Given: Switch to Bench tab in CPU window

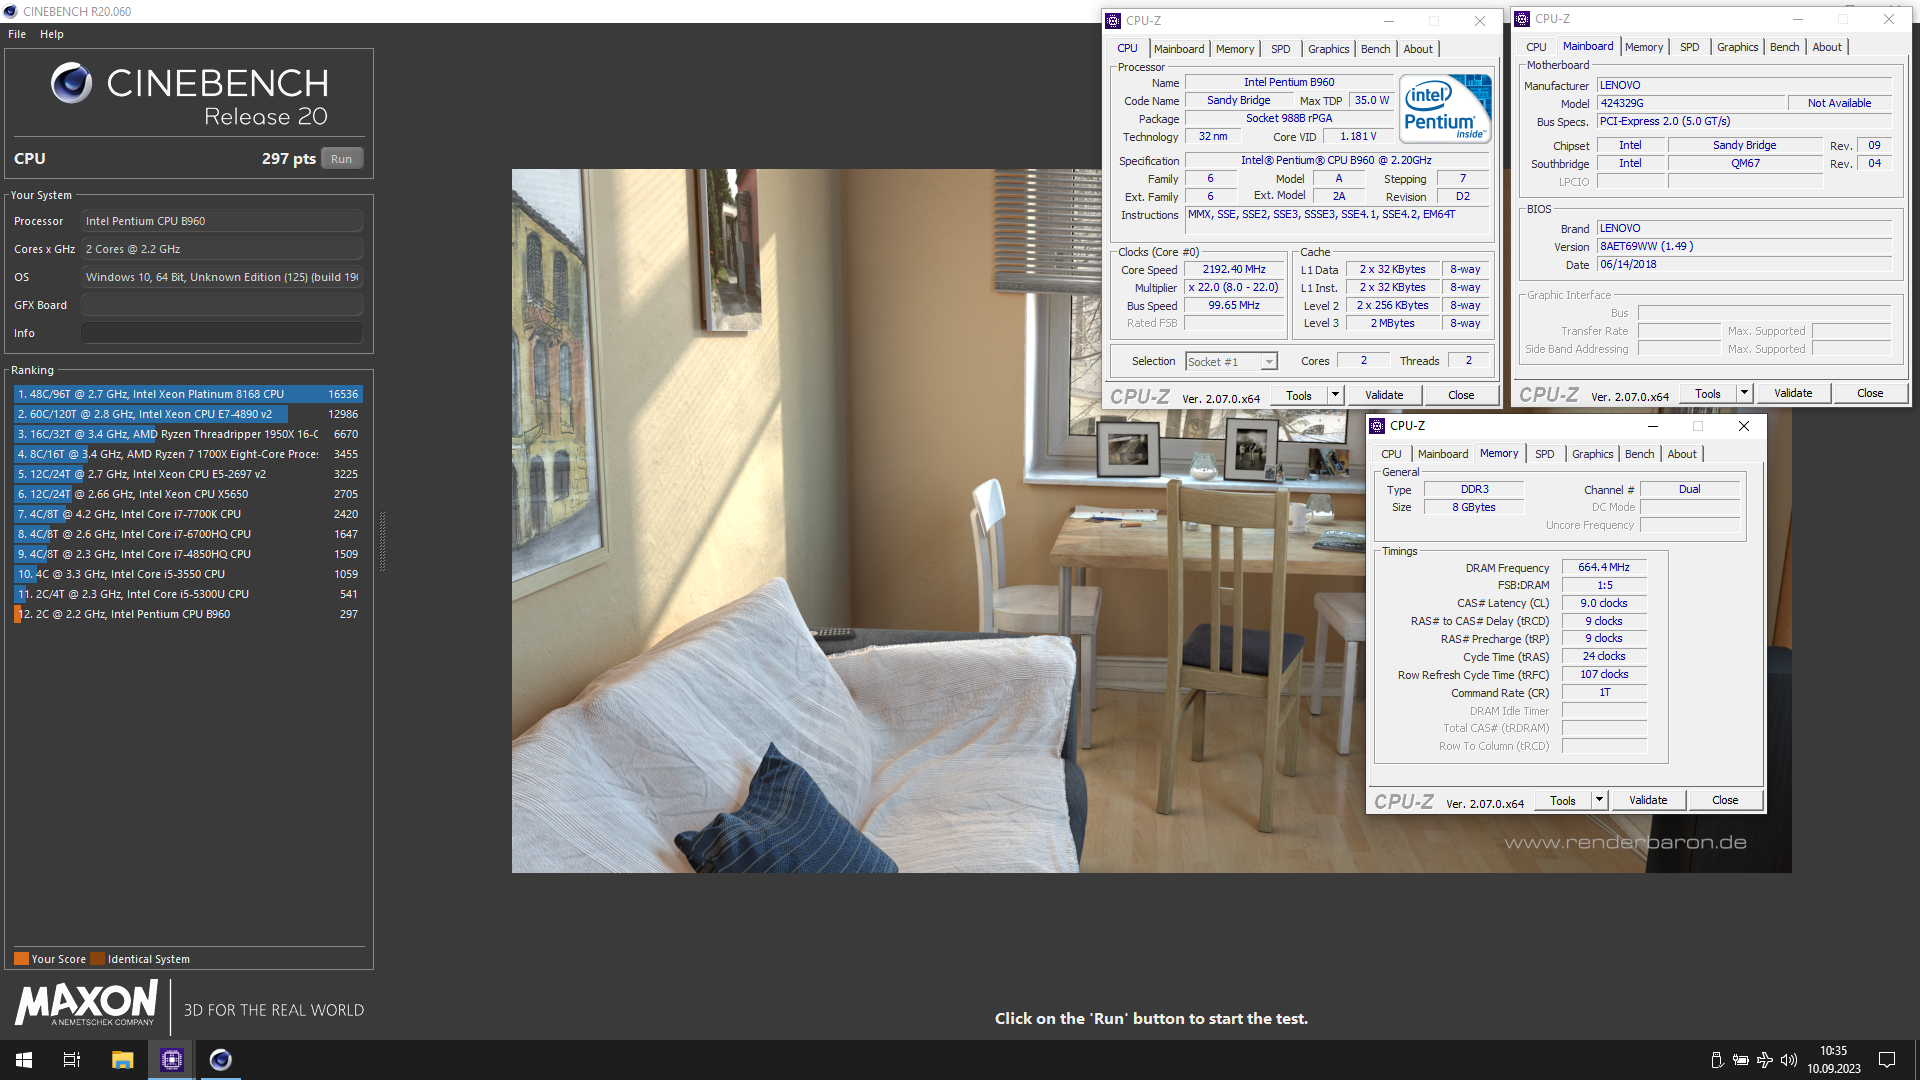Looking at the screenshot, I should (1375, 49).
